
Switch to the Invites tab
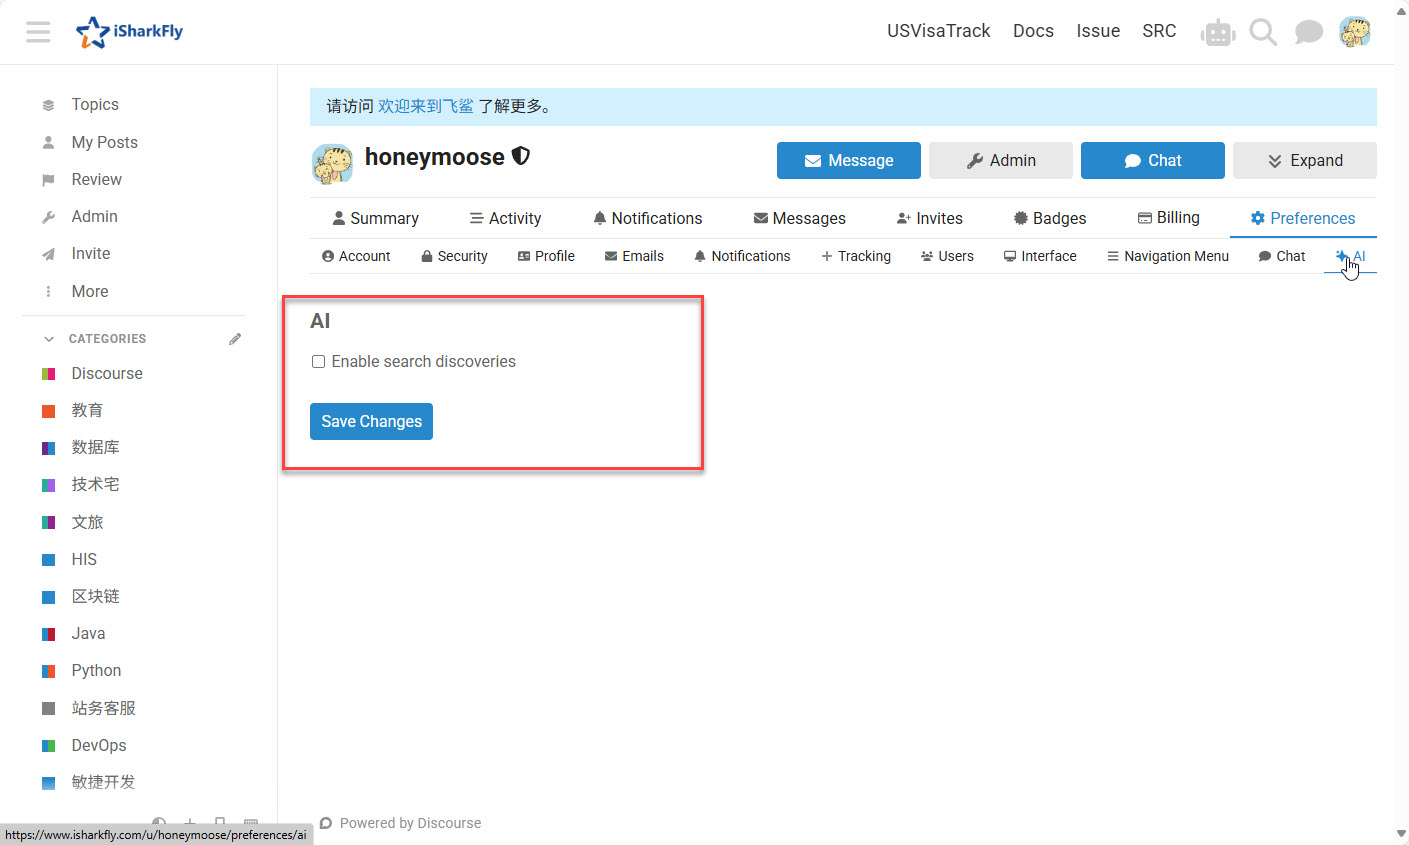pos(929,218)
